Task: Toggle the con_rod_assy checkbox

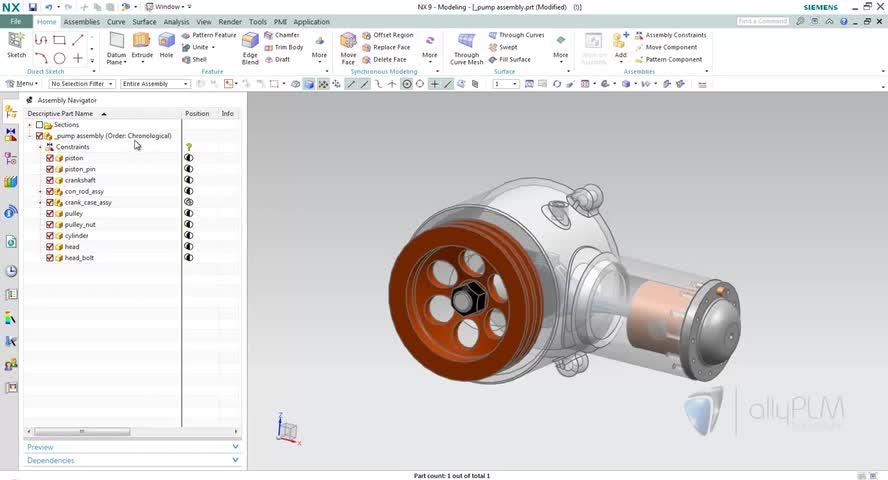Action: tap(50, 191)
